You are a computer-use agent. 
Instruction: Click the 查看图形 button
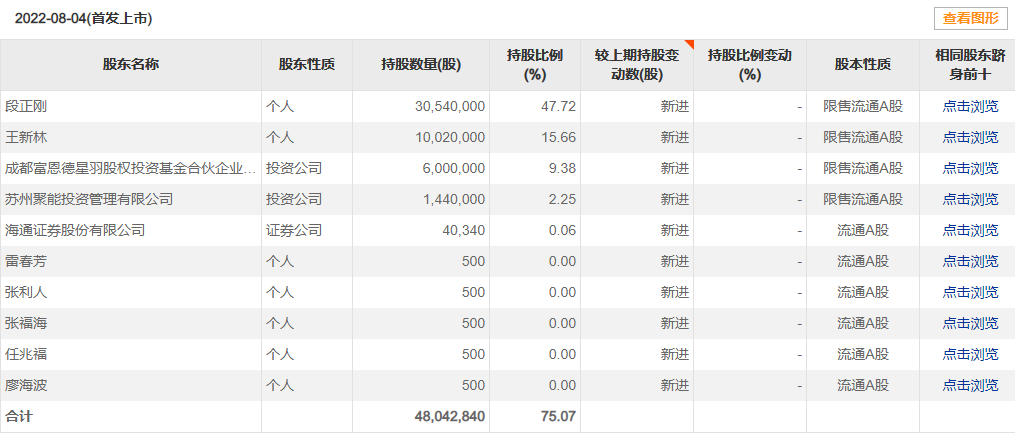pos(970,18)
